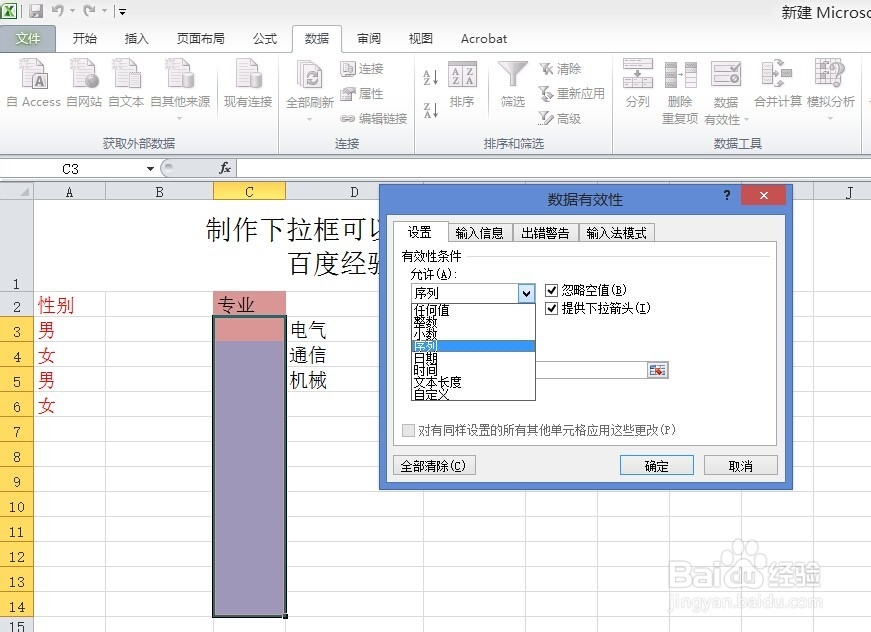Screen dimensions: 871x632
Task: Check apply changes to other cells option
Action: pos(408,430)
